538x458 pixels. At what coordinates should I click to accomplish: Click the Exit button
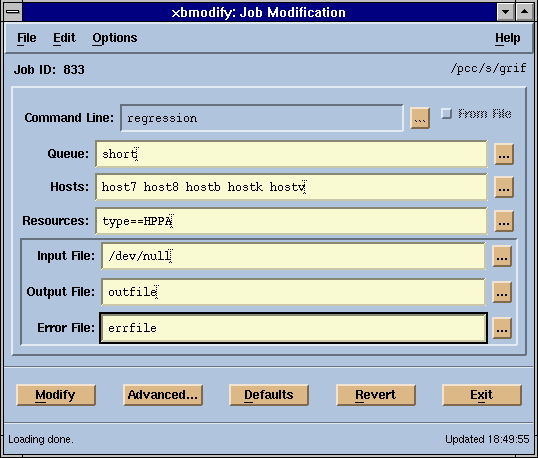point(482,395)
